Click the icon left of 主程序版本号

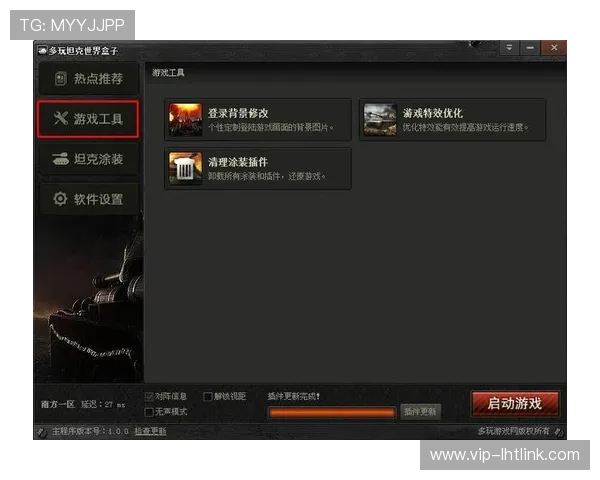coord(41,432)
